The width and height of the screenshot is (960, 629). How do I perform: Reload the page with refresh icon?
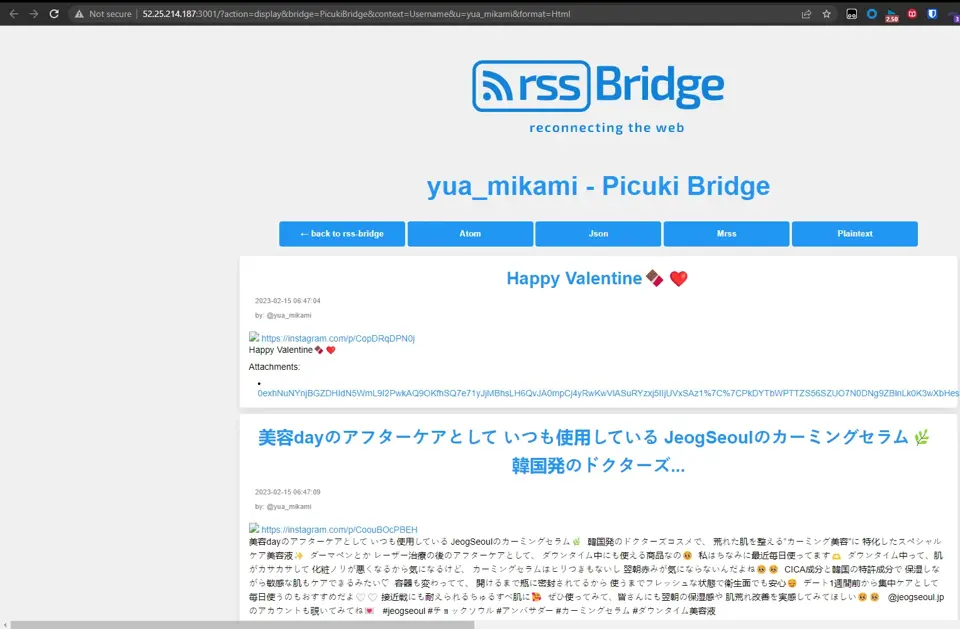click(54, 13)
